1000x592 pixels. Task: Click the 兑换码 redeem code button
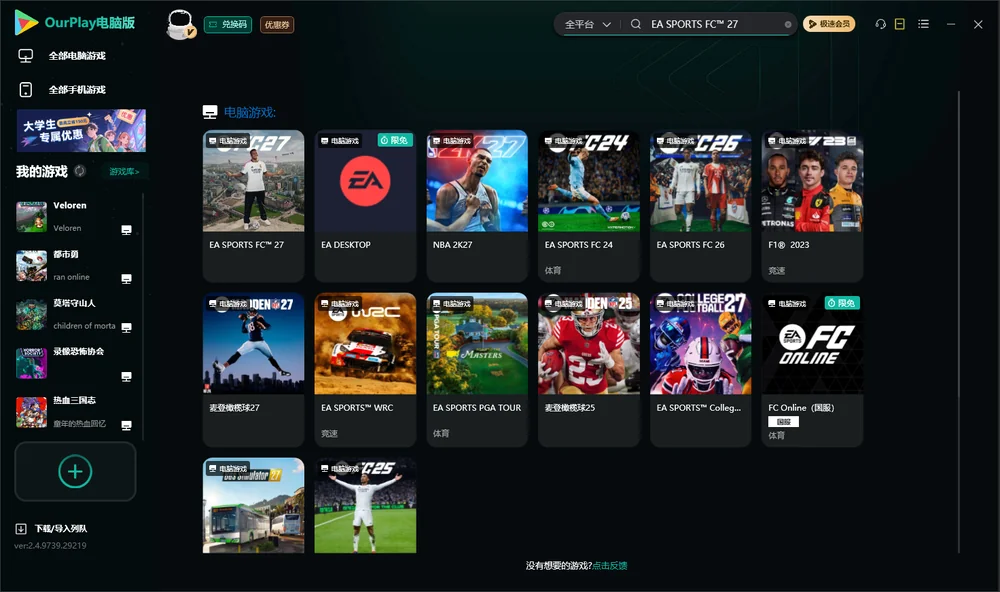[228, 24]
